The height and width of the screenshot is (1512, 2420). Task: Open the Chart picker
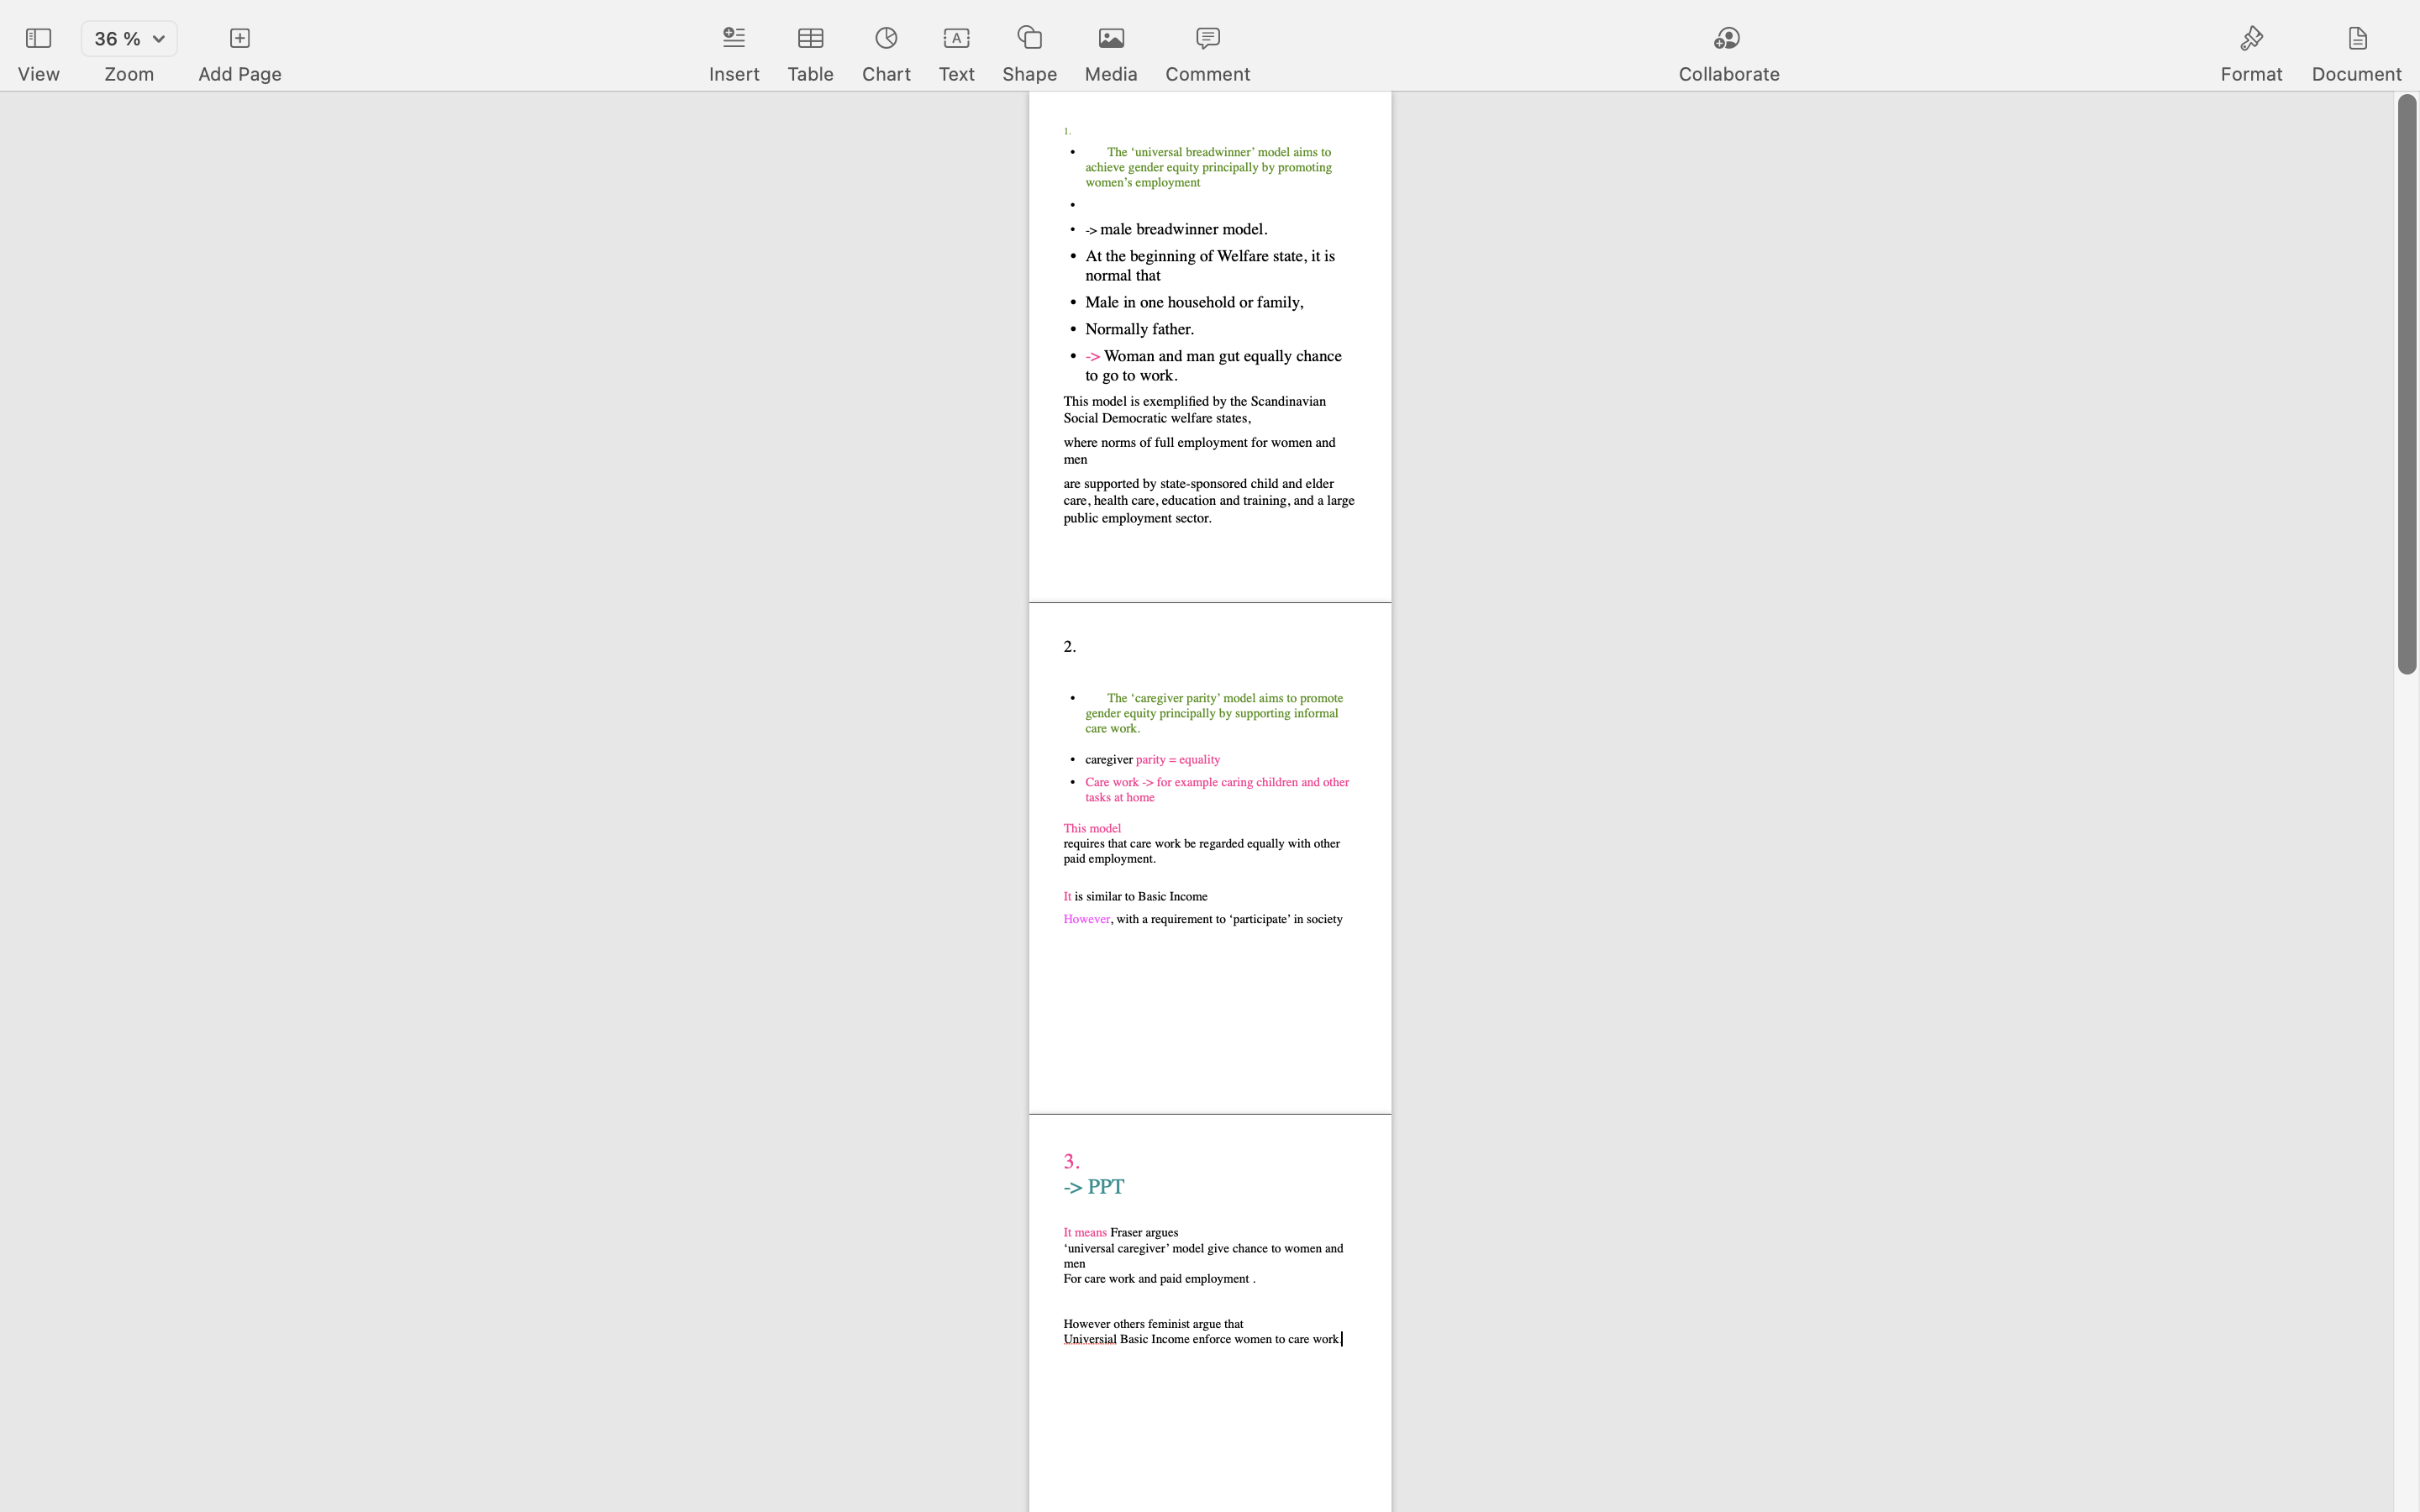click(x=885, y=39)
